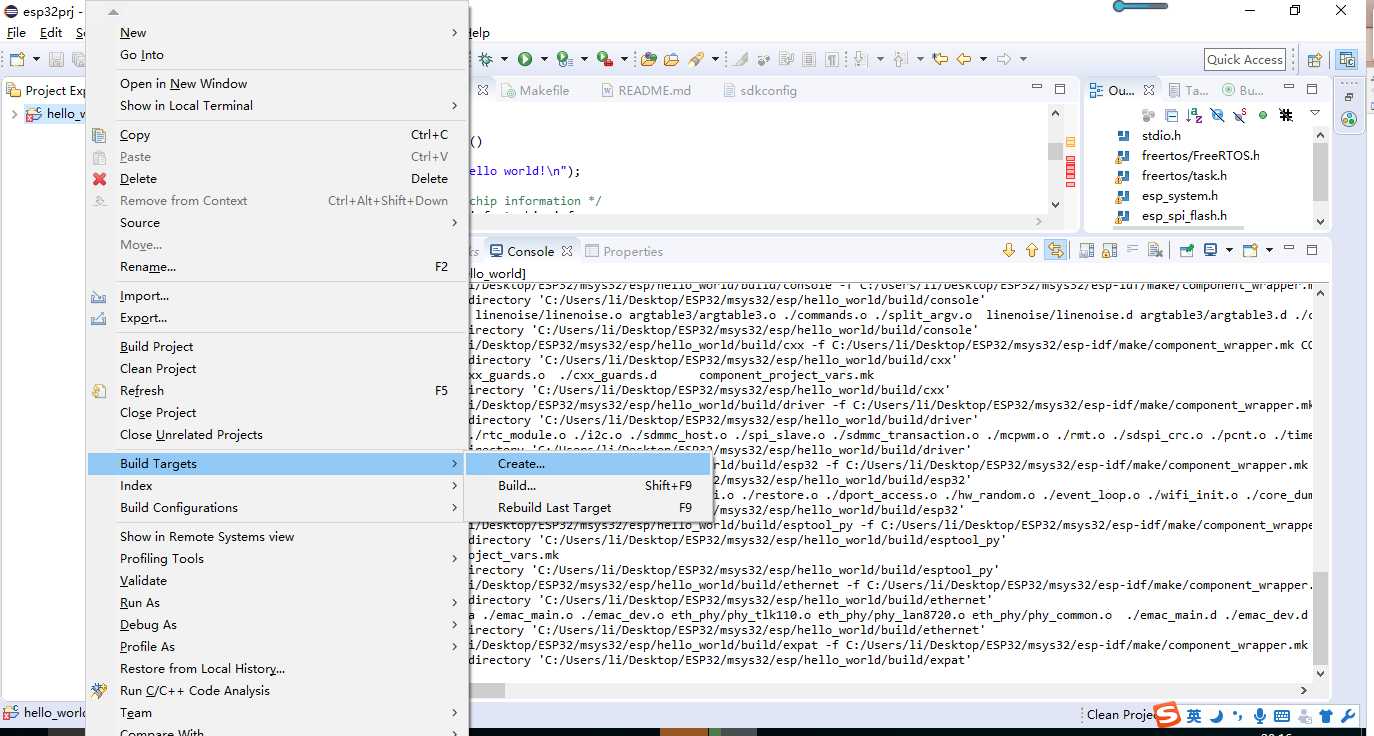The width and height of the screenshot is (1374, 736).
Task: Select Build Project in context menu
Action: click(x=277, y=347)
